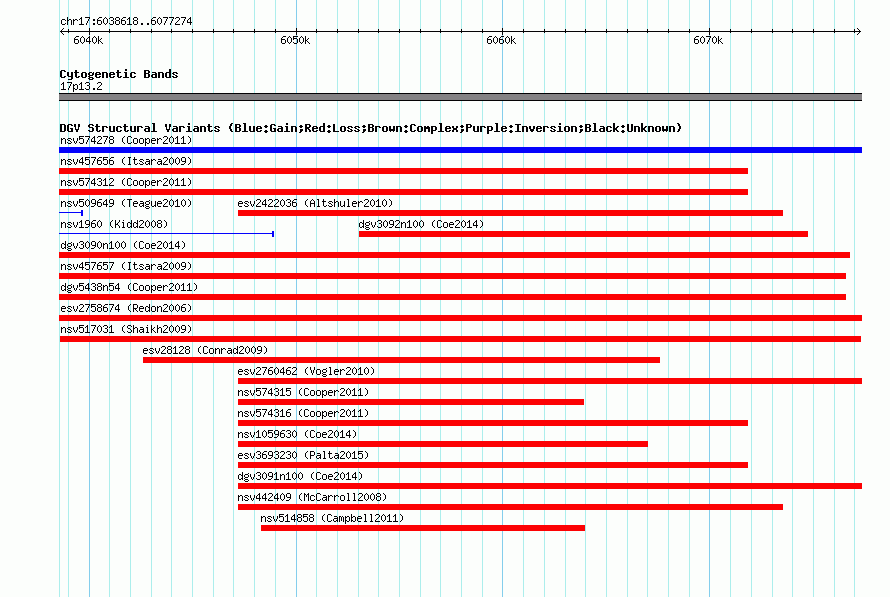Click the red bar under esv28128
The width and height of the screenshot is (890, 597).
[x=401, y=360]
